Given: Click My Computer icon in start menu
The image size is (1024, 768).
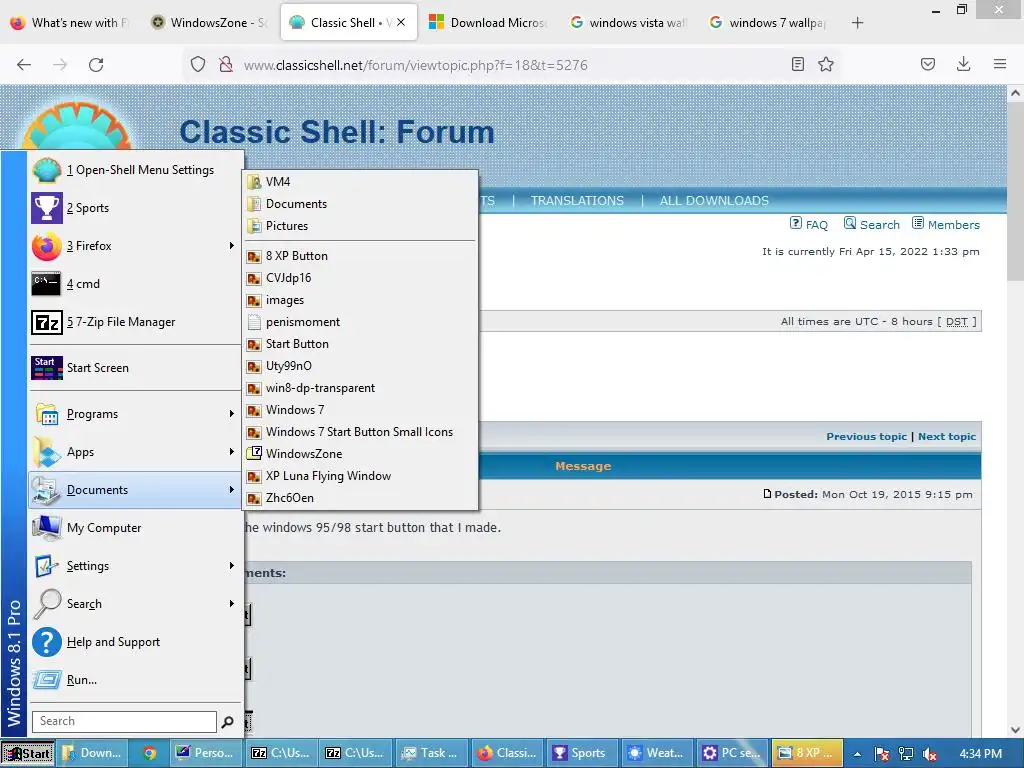Looking at the screenshot, I should click(47, 528).
